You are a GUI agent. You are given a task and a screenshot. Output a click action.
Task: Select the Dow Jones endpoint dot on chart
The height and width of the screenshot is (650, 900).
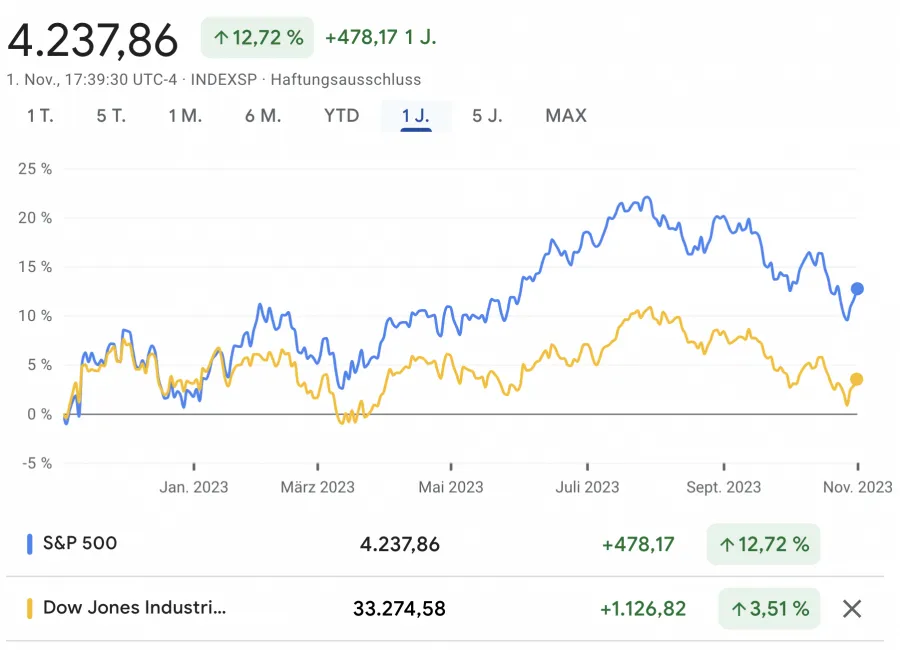tap(859, 378)
